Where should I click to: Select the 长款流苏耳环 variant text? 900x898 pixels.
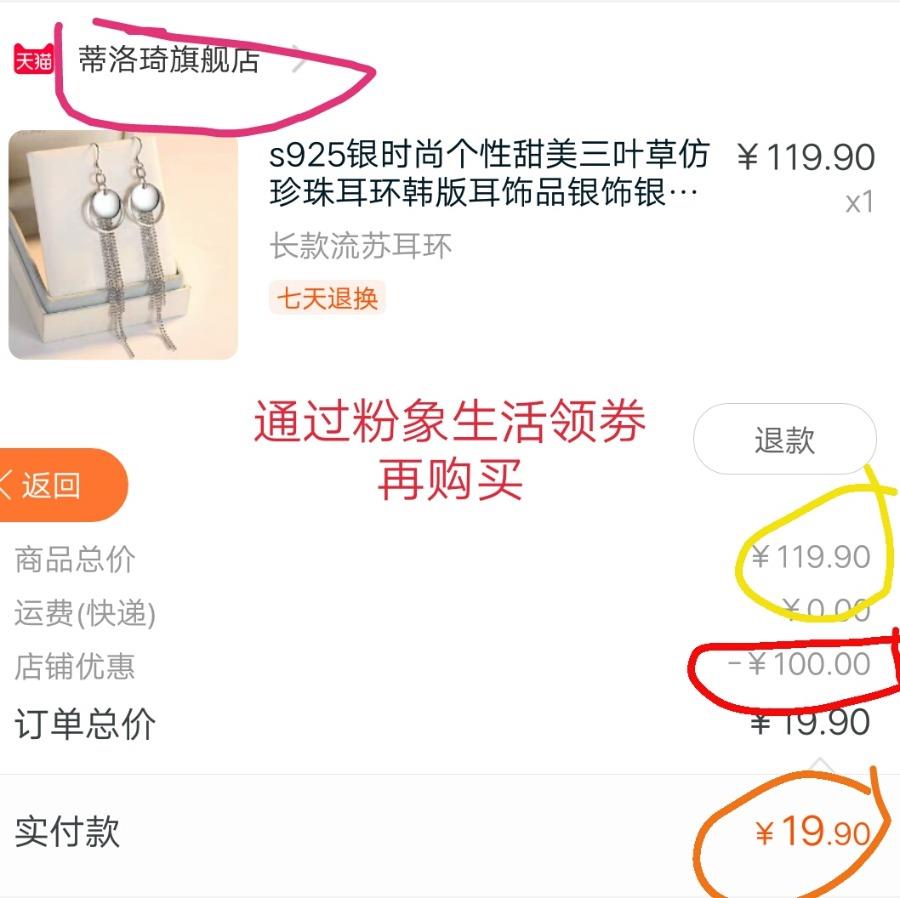click(x=361, y=246)
